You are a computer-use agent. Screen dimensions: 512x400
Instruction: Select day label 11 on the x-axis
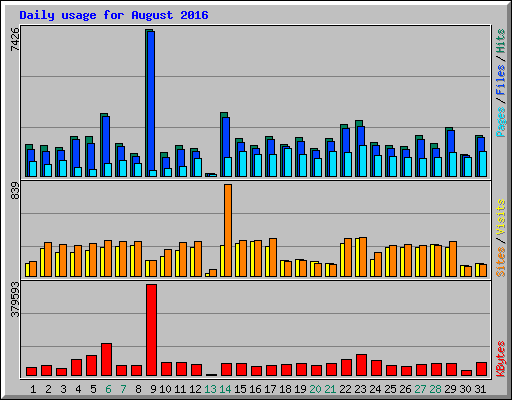pyautogui.click(x=180, y=389)
